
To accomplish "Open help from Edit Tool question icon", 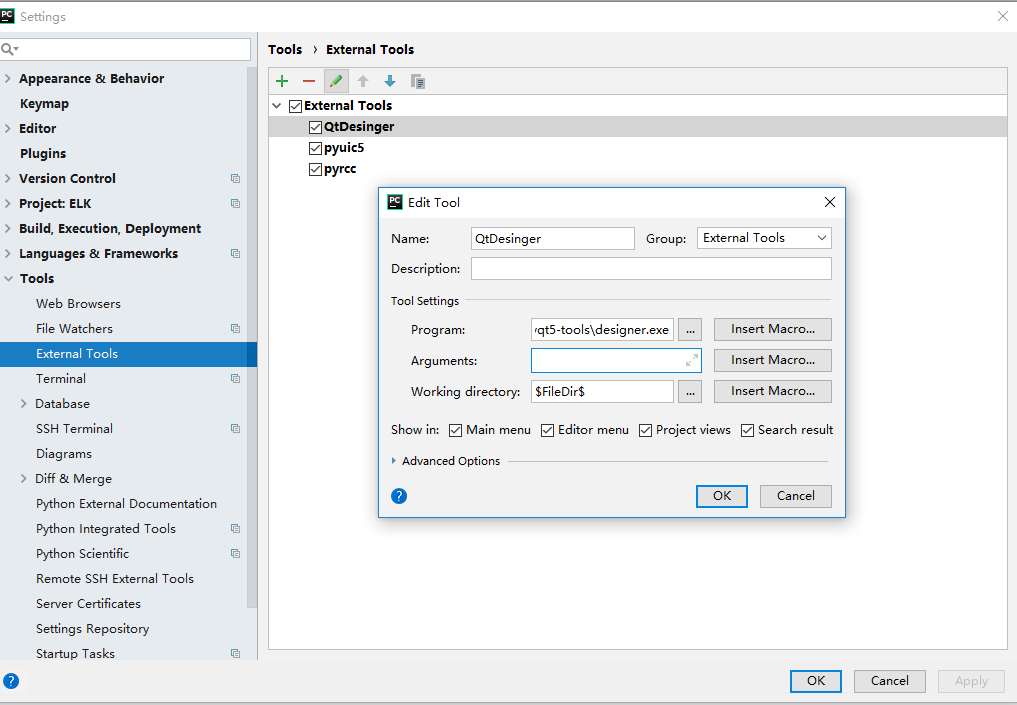I will [x=399, y=496].
